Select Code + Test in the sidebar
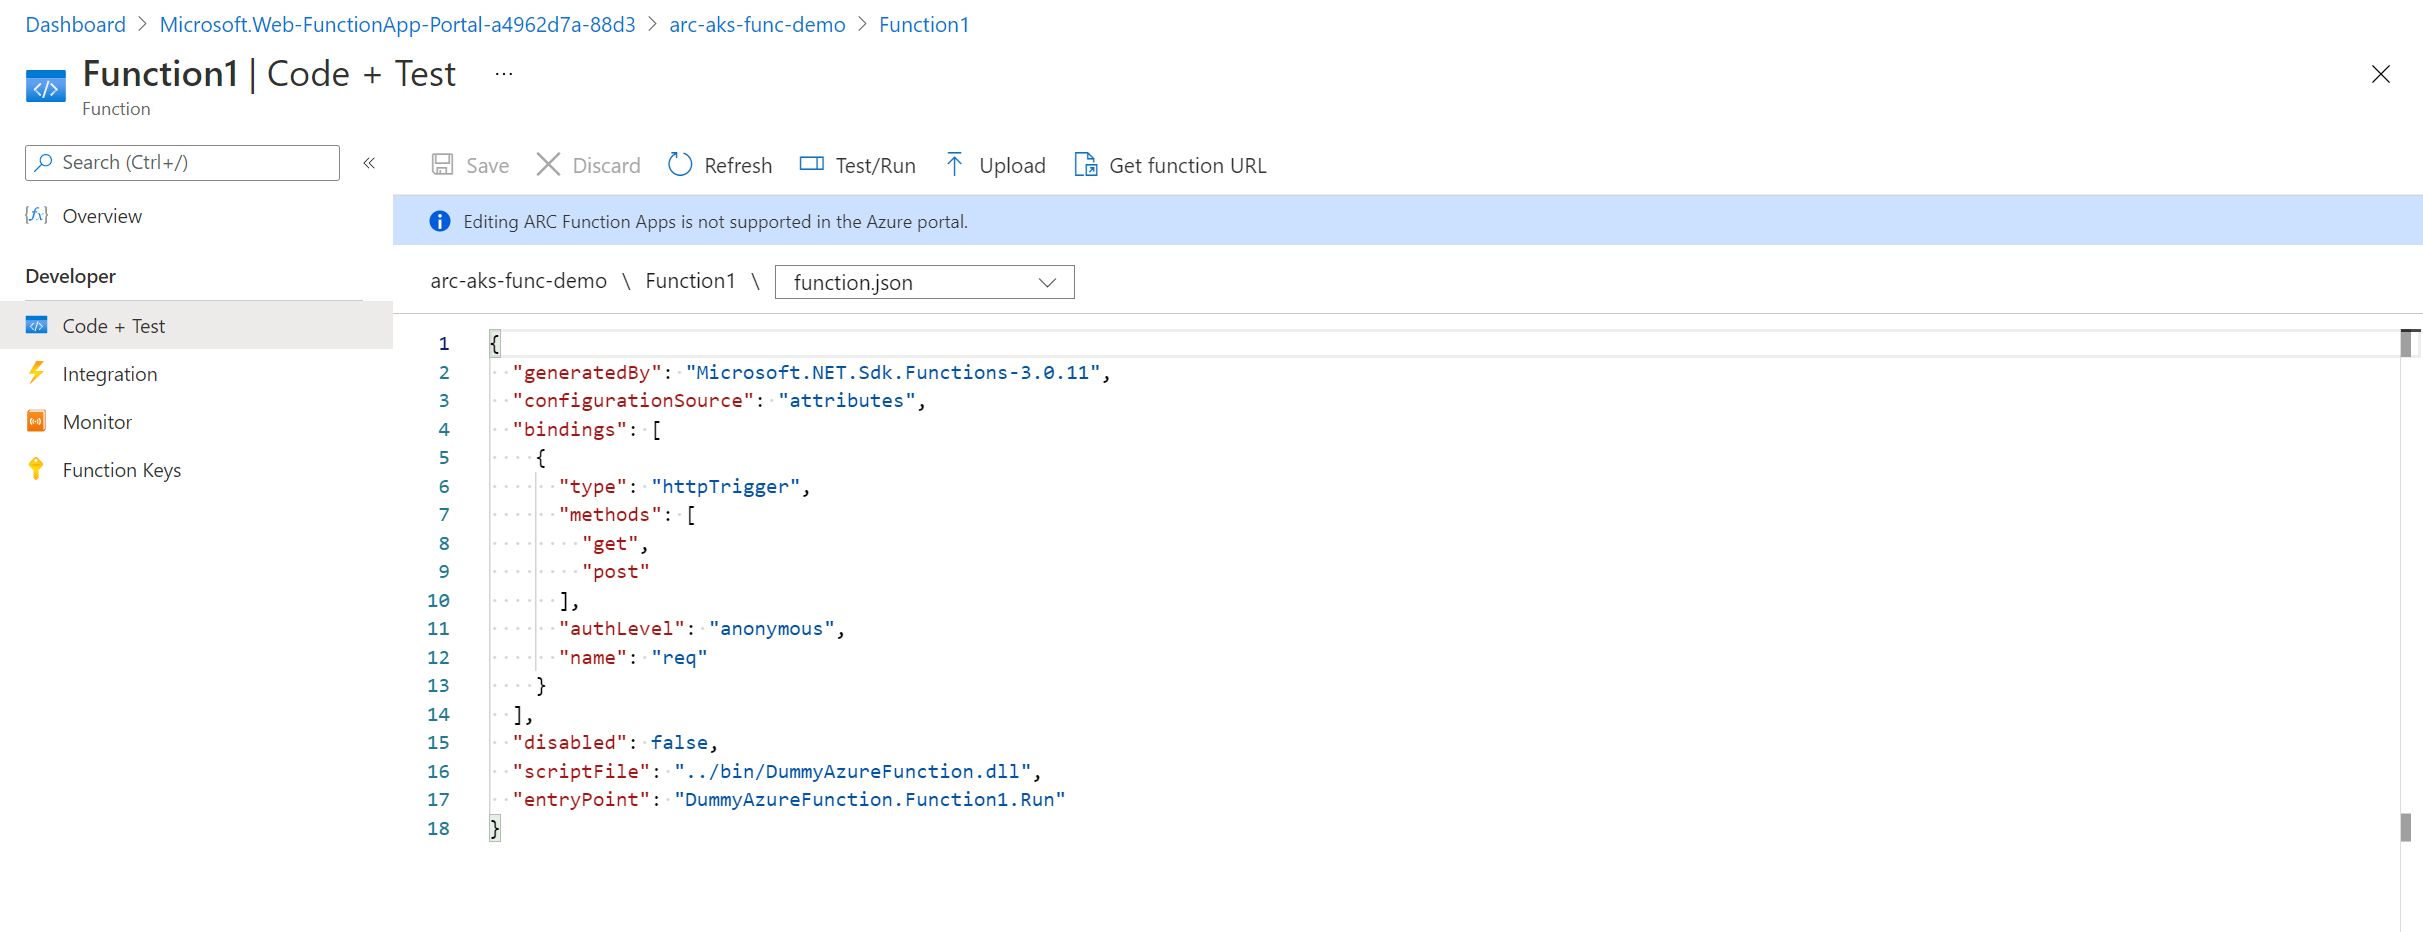Image resolution: width=2423 pixels, height=932 pixels. pyautogui.click(x=113, y=325)
